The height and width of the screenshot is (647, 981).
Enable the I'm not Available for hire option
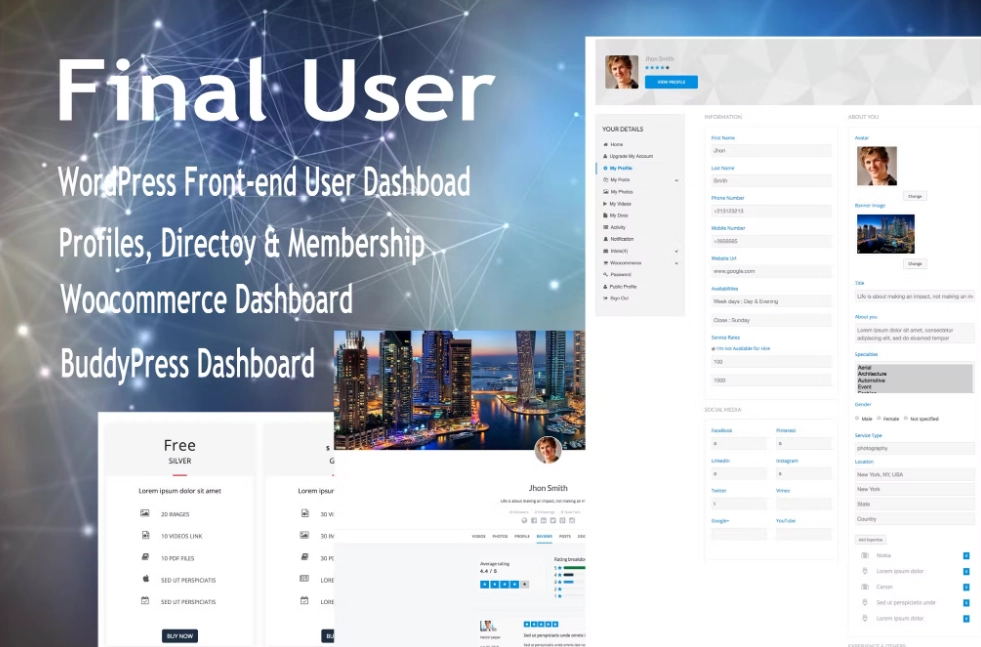pos(712,347)
